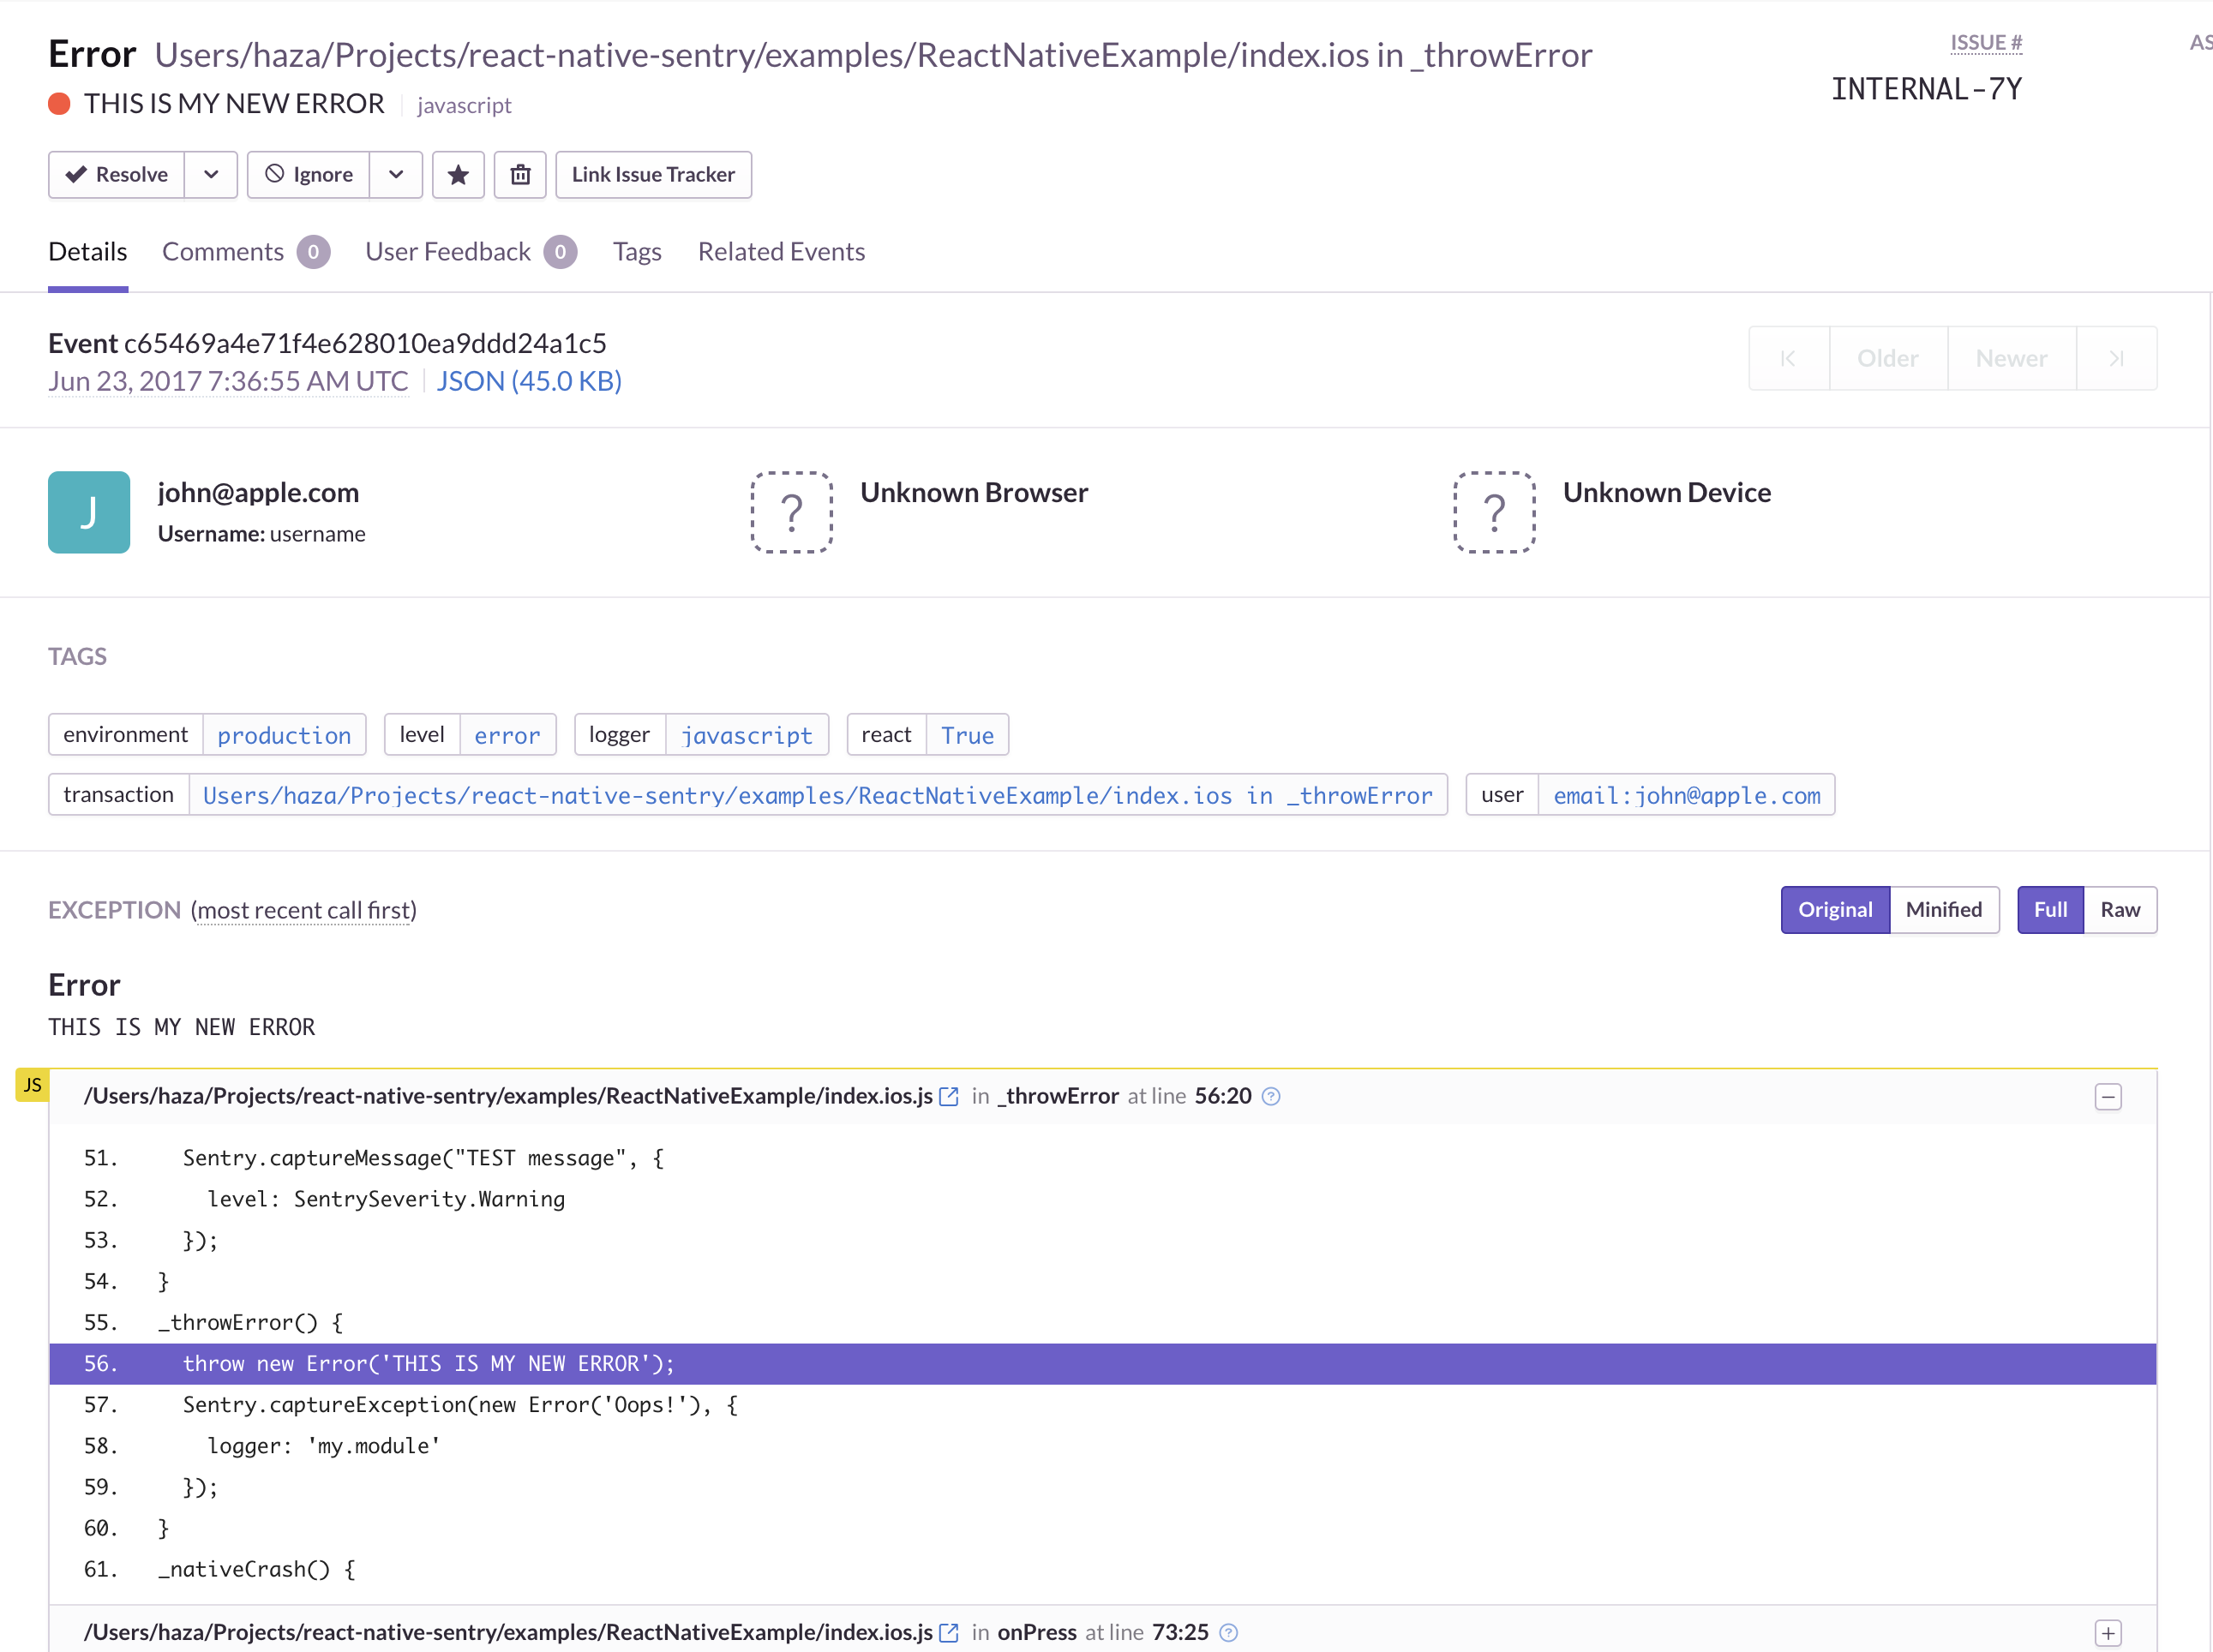Click the environment production tag value
2213x1652 pixels.
pos(284,735)
